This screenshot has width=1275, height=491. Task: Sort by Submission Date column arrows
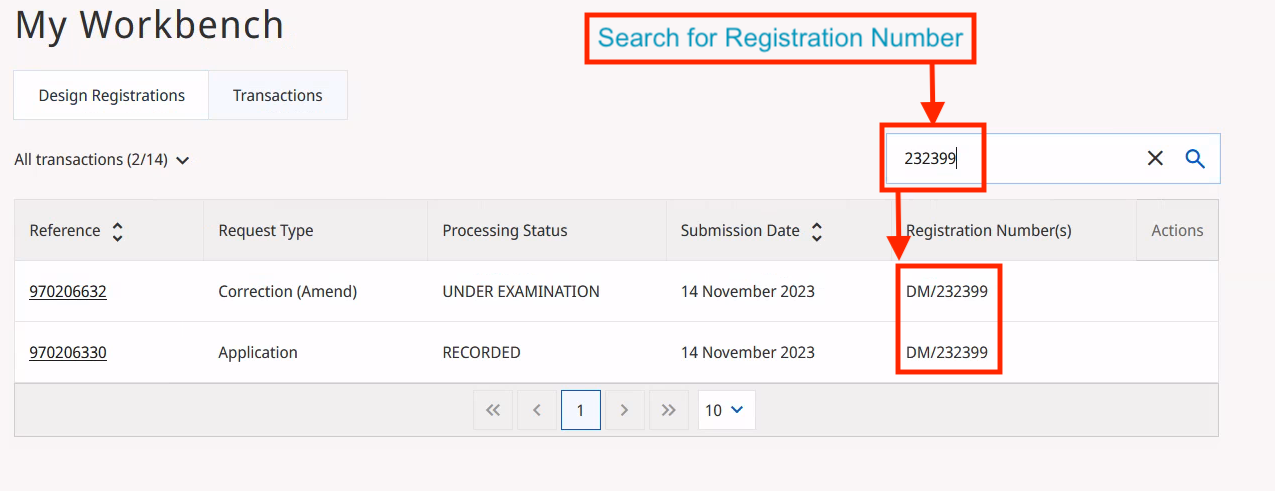pos(817,231)
